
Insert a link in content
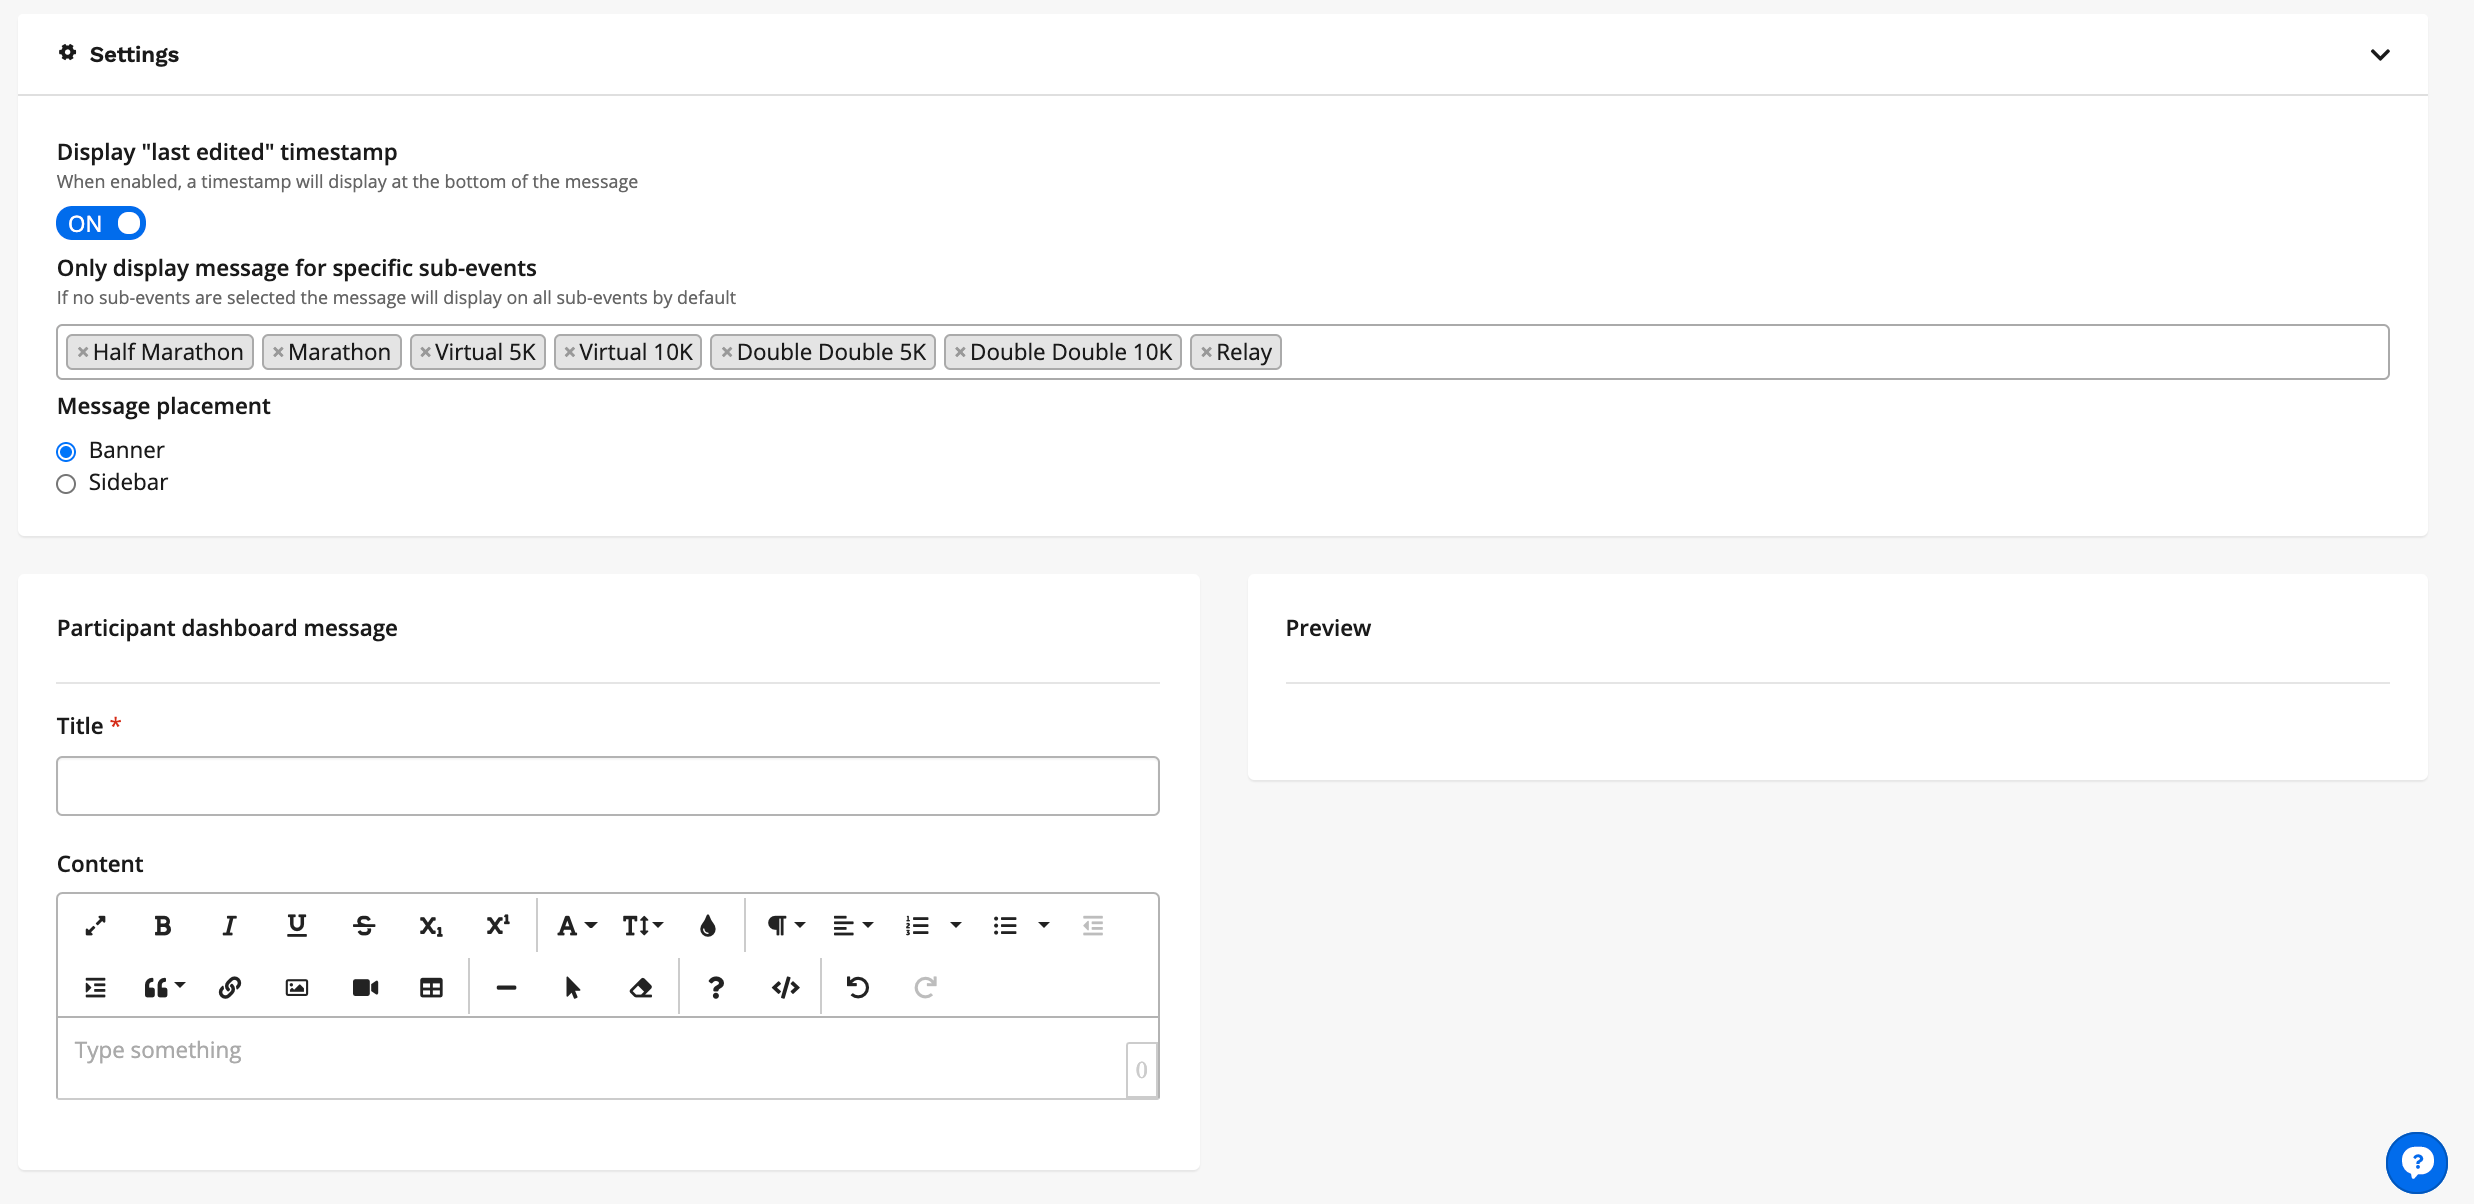pyautogui.click(x=230, y=988)
